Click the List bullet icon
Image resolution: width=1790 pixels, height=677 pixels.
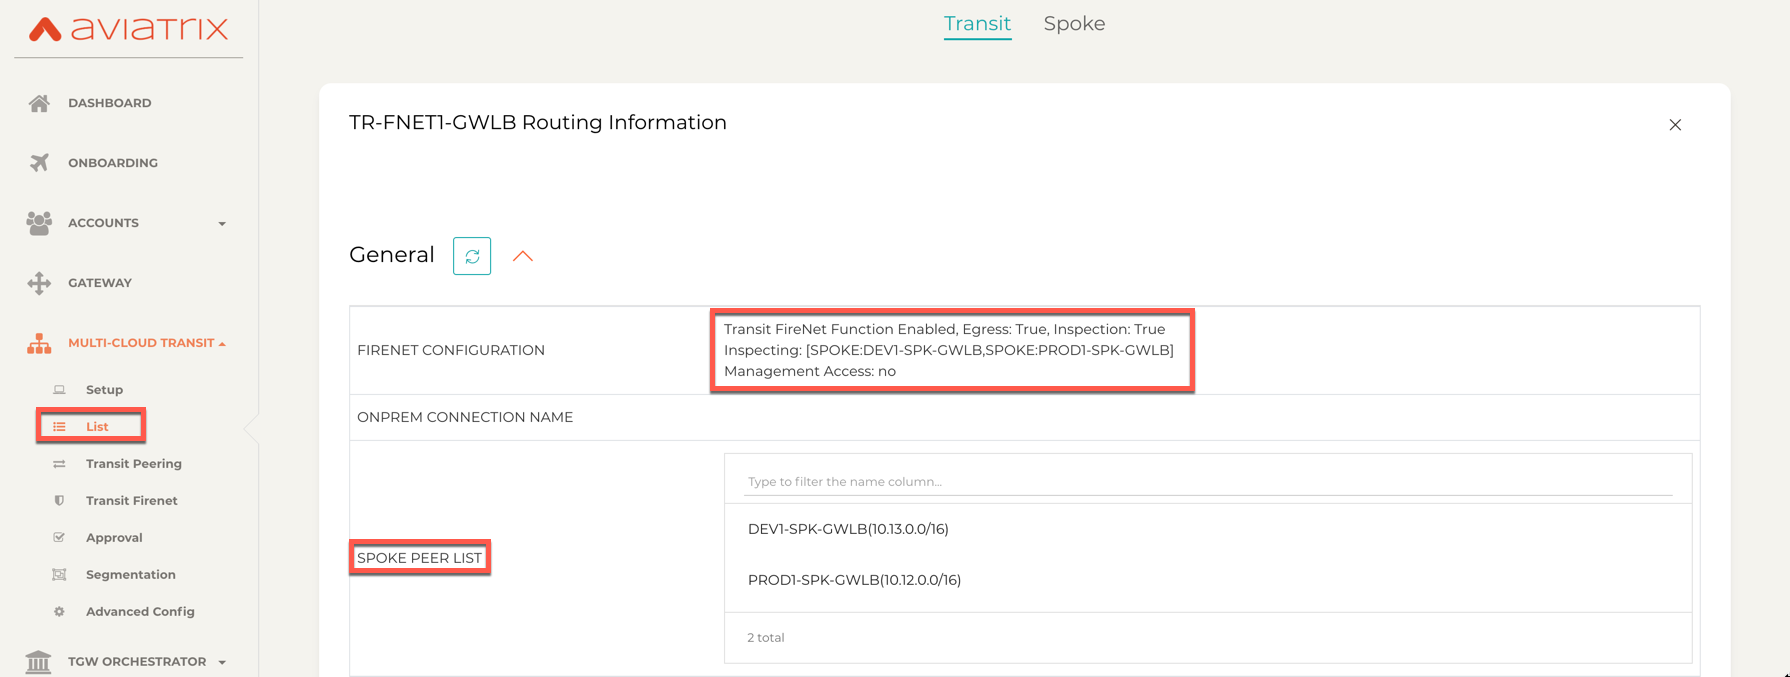(59, 427)
